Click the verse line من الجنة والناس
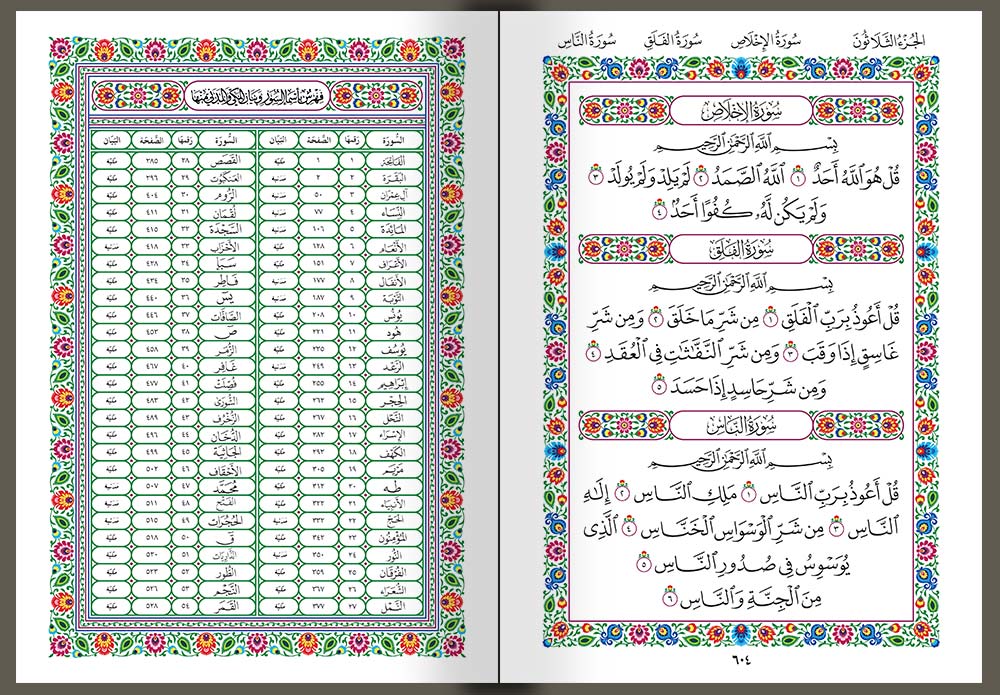This screenshot has height=695, width=1000. (x=741, y=598)
